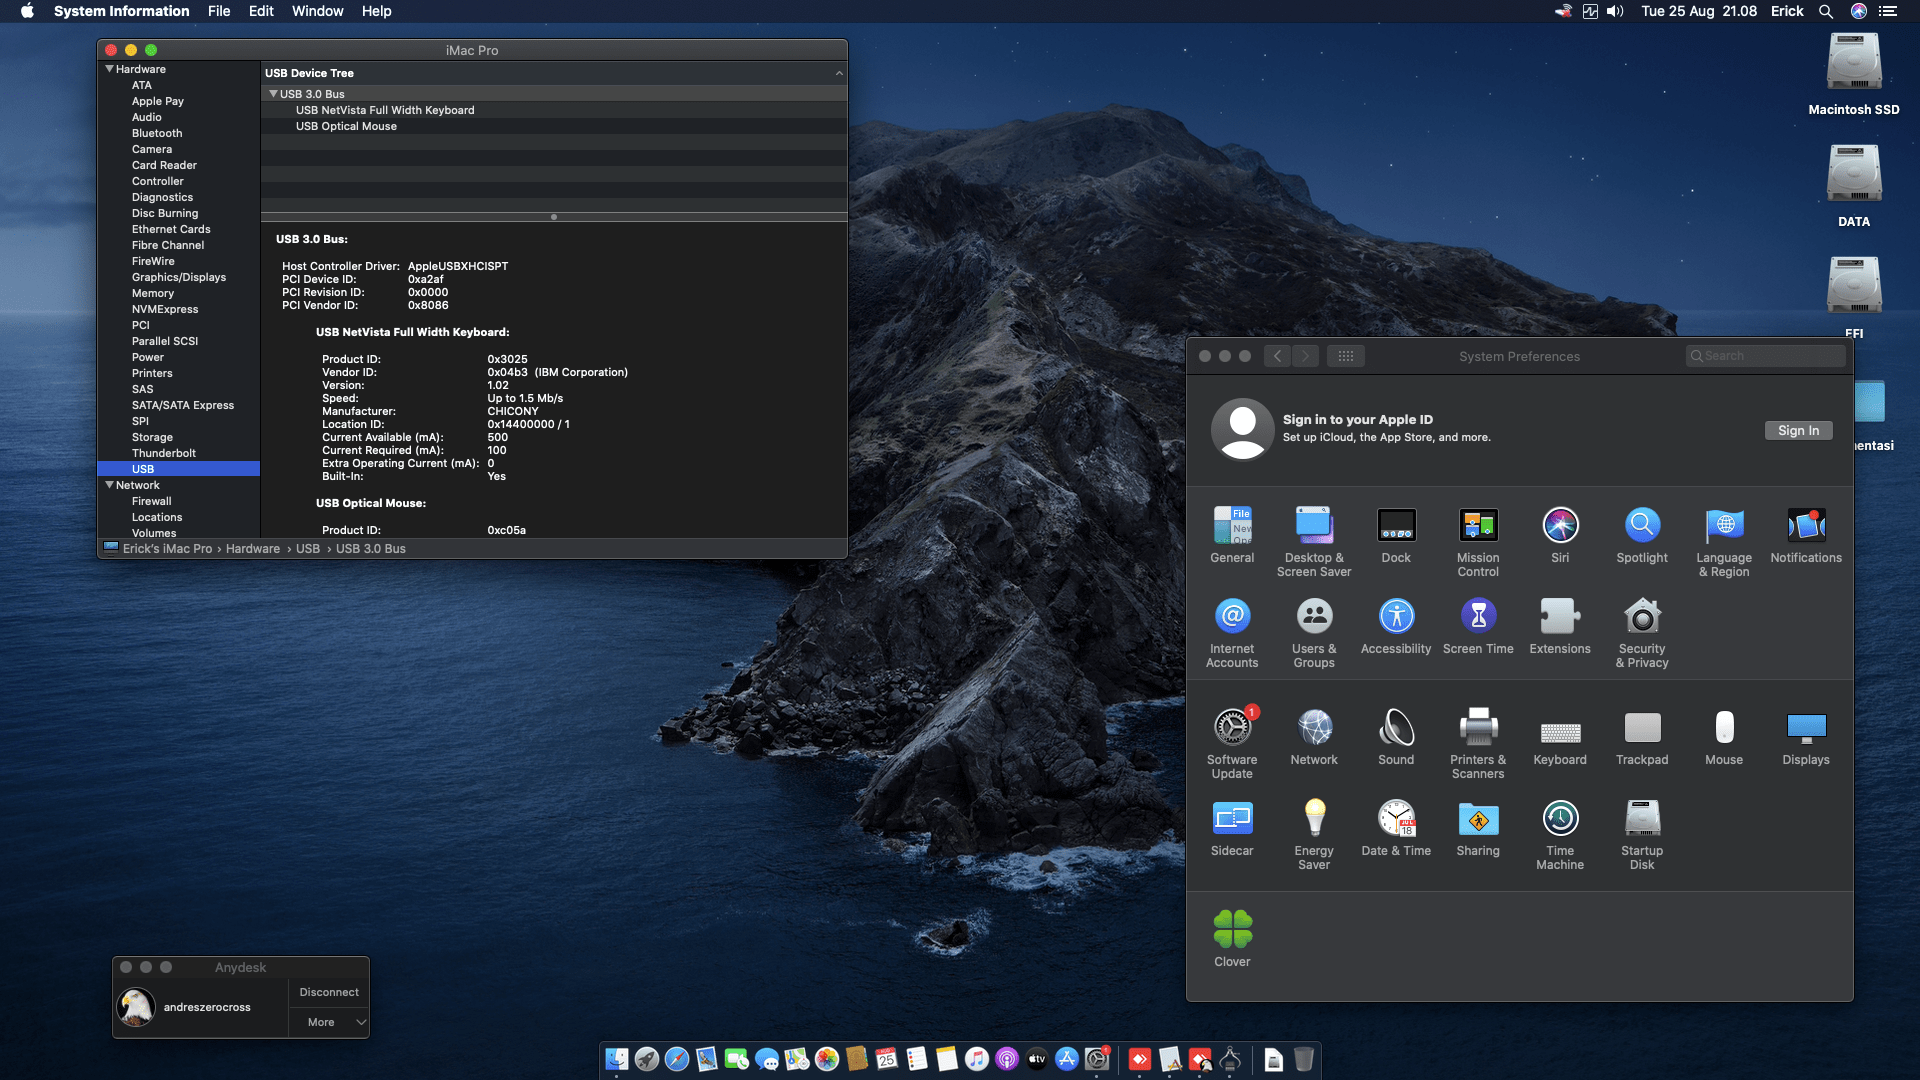Open the Spotlight pane in System Preferences
The width and height of the screenshot is (1920, 1080).
pyautogui.click(x=1642, y=535)
